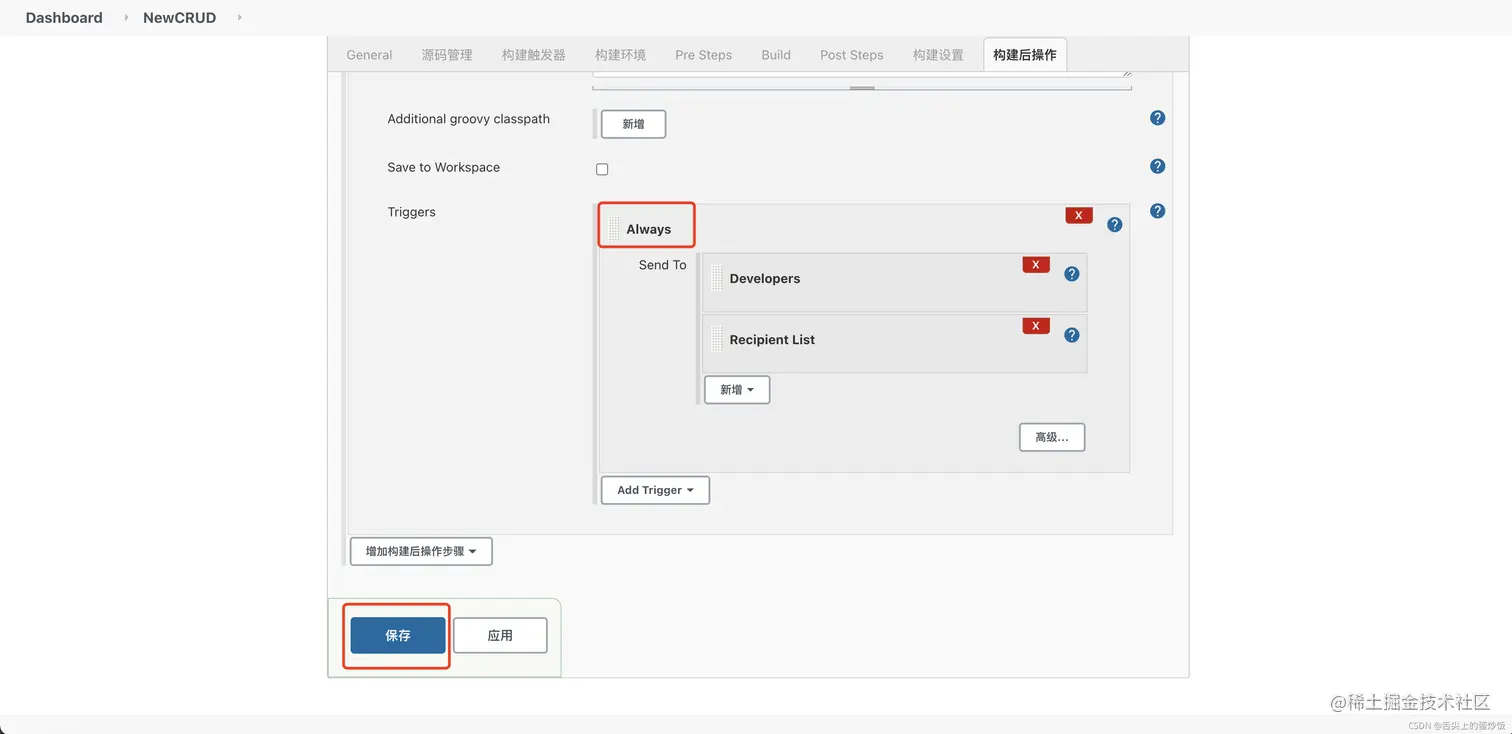This screenshot has height=734, width=1512.
Task: Open NewCRUD breadcrumb link
Action: click(x=179, y=18)
